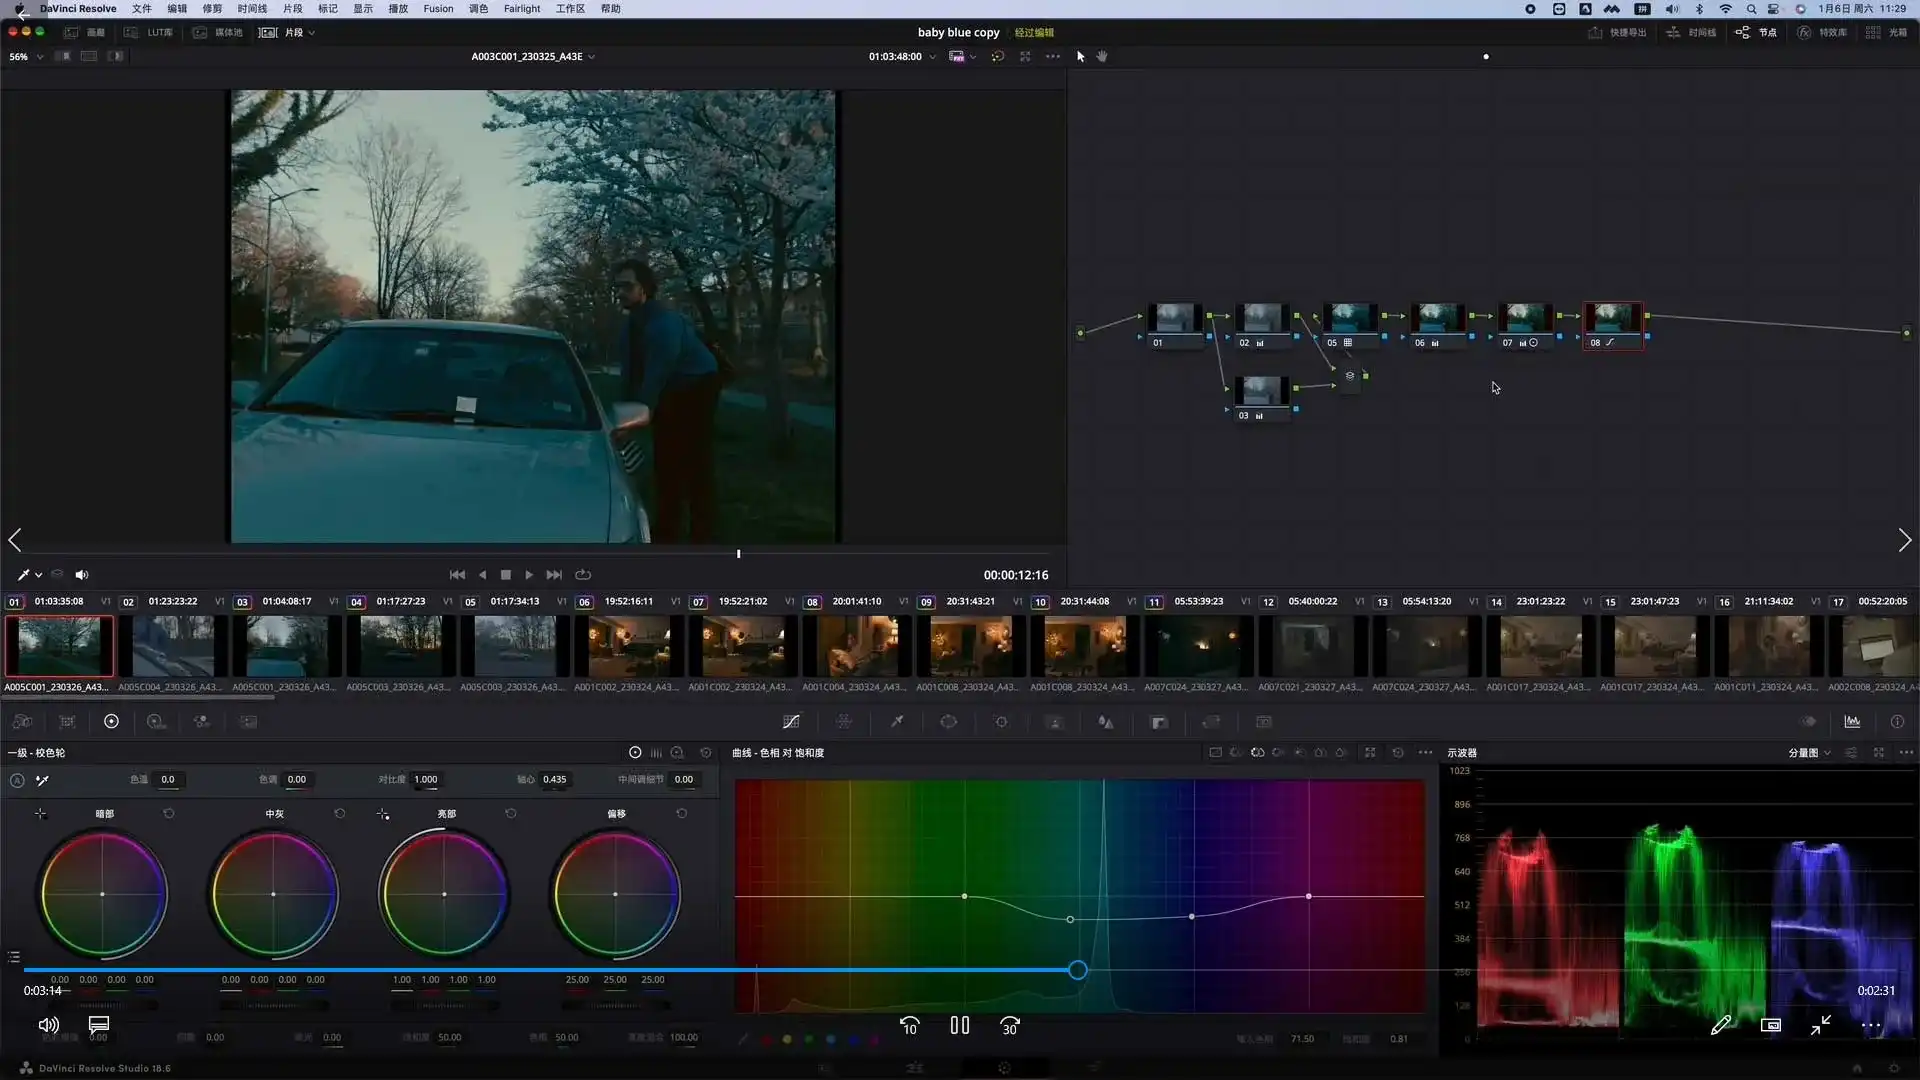
Task: Click center of the 暗部 lift color wheel
Action: click(102, 894)
